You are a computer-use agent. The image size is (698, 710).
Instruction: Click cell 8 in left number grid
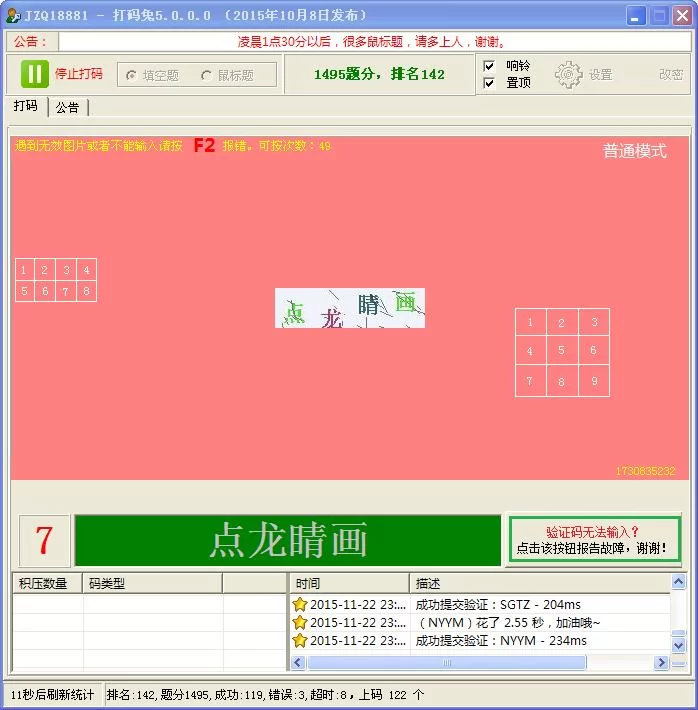click(87, 291)
